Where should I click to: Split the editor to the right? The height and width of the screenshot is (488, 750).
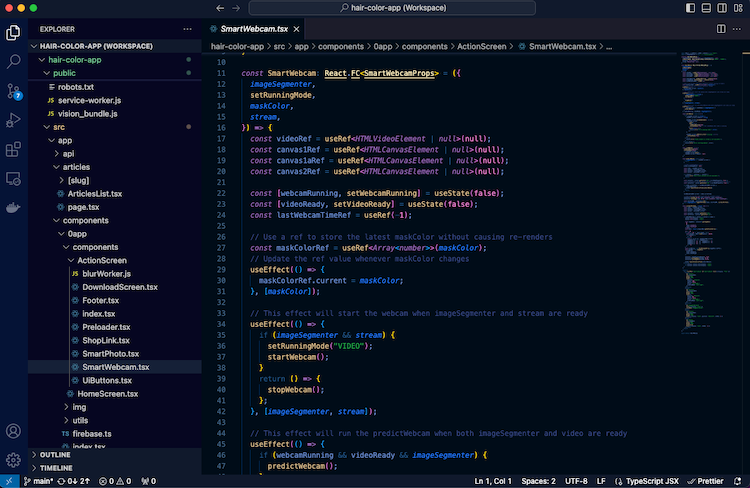click(x=721, y=29)
